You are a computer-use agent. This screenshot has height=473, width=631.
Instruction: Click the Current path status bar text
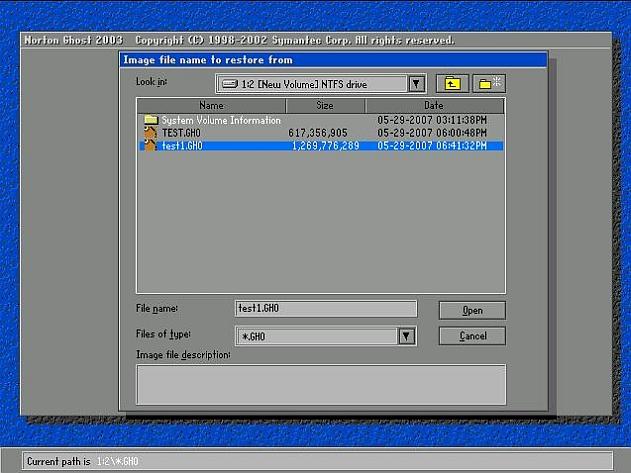[83, 461]
